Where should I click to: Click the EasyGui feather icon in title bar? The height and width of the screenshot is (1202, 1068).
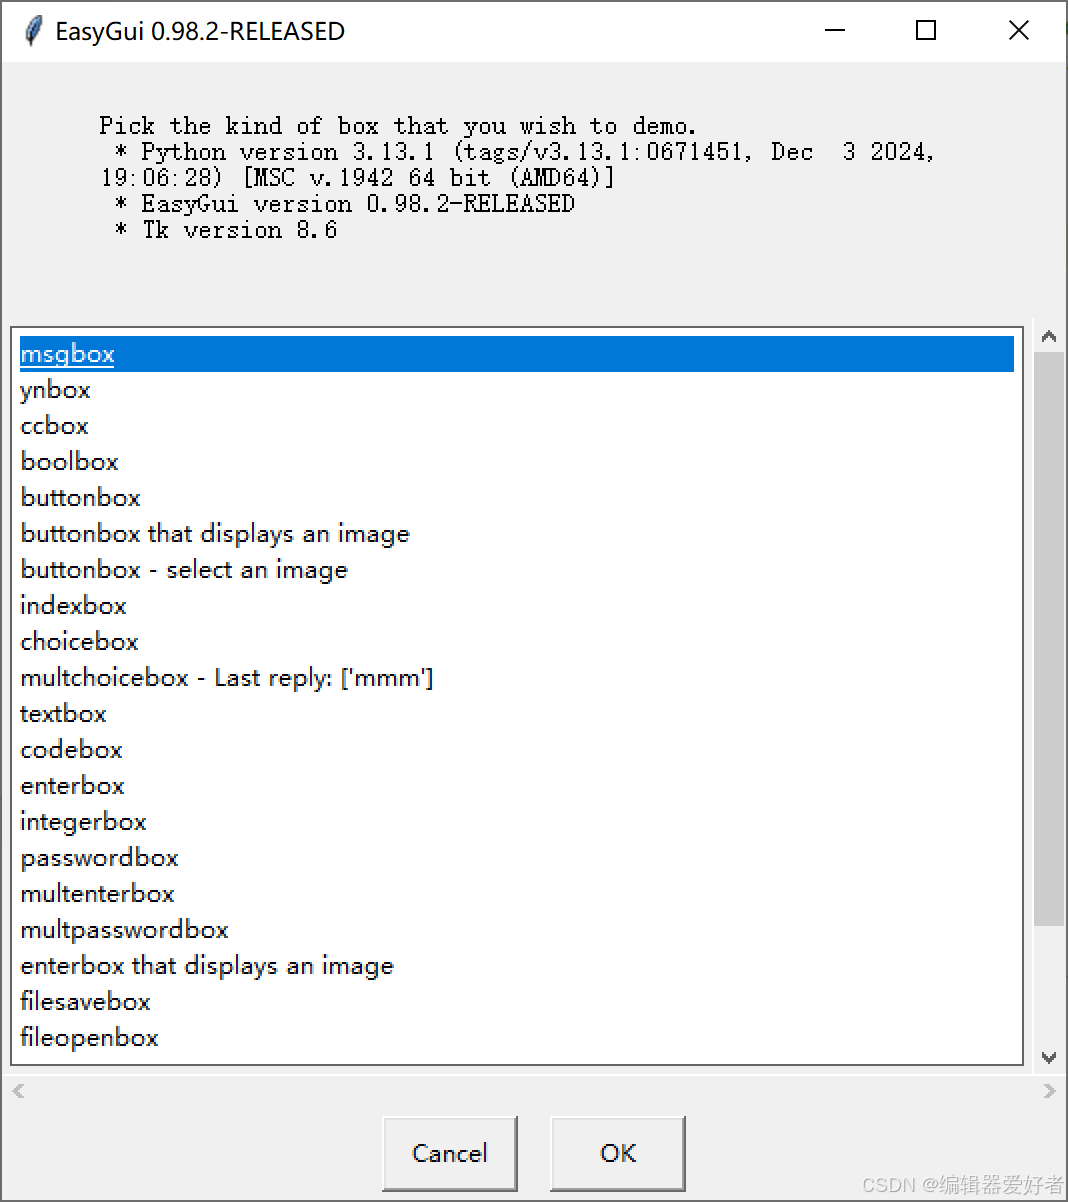pos(33,31)
